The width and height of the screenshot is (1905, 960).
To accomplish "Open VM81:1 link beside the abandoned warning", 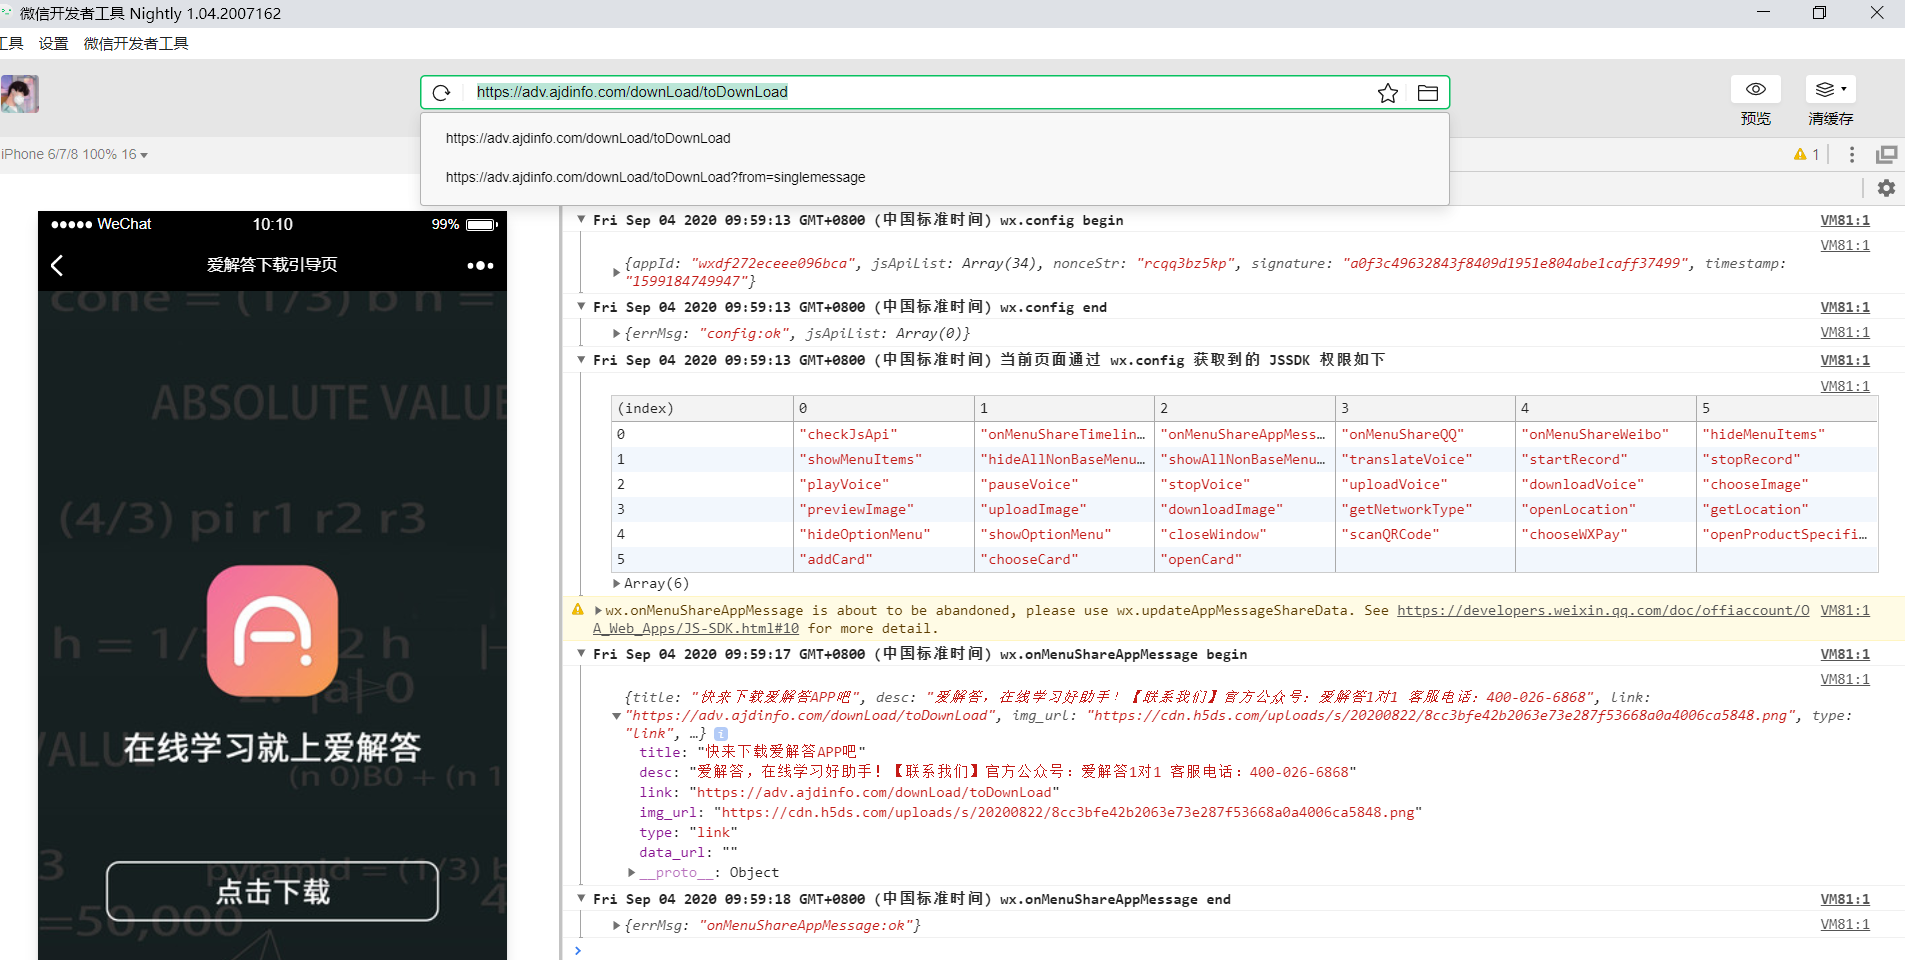I will [x=1845, y=610].
